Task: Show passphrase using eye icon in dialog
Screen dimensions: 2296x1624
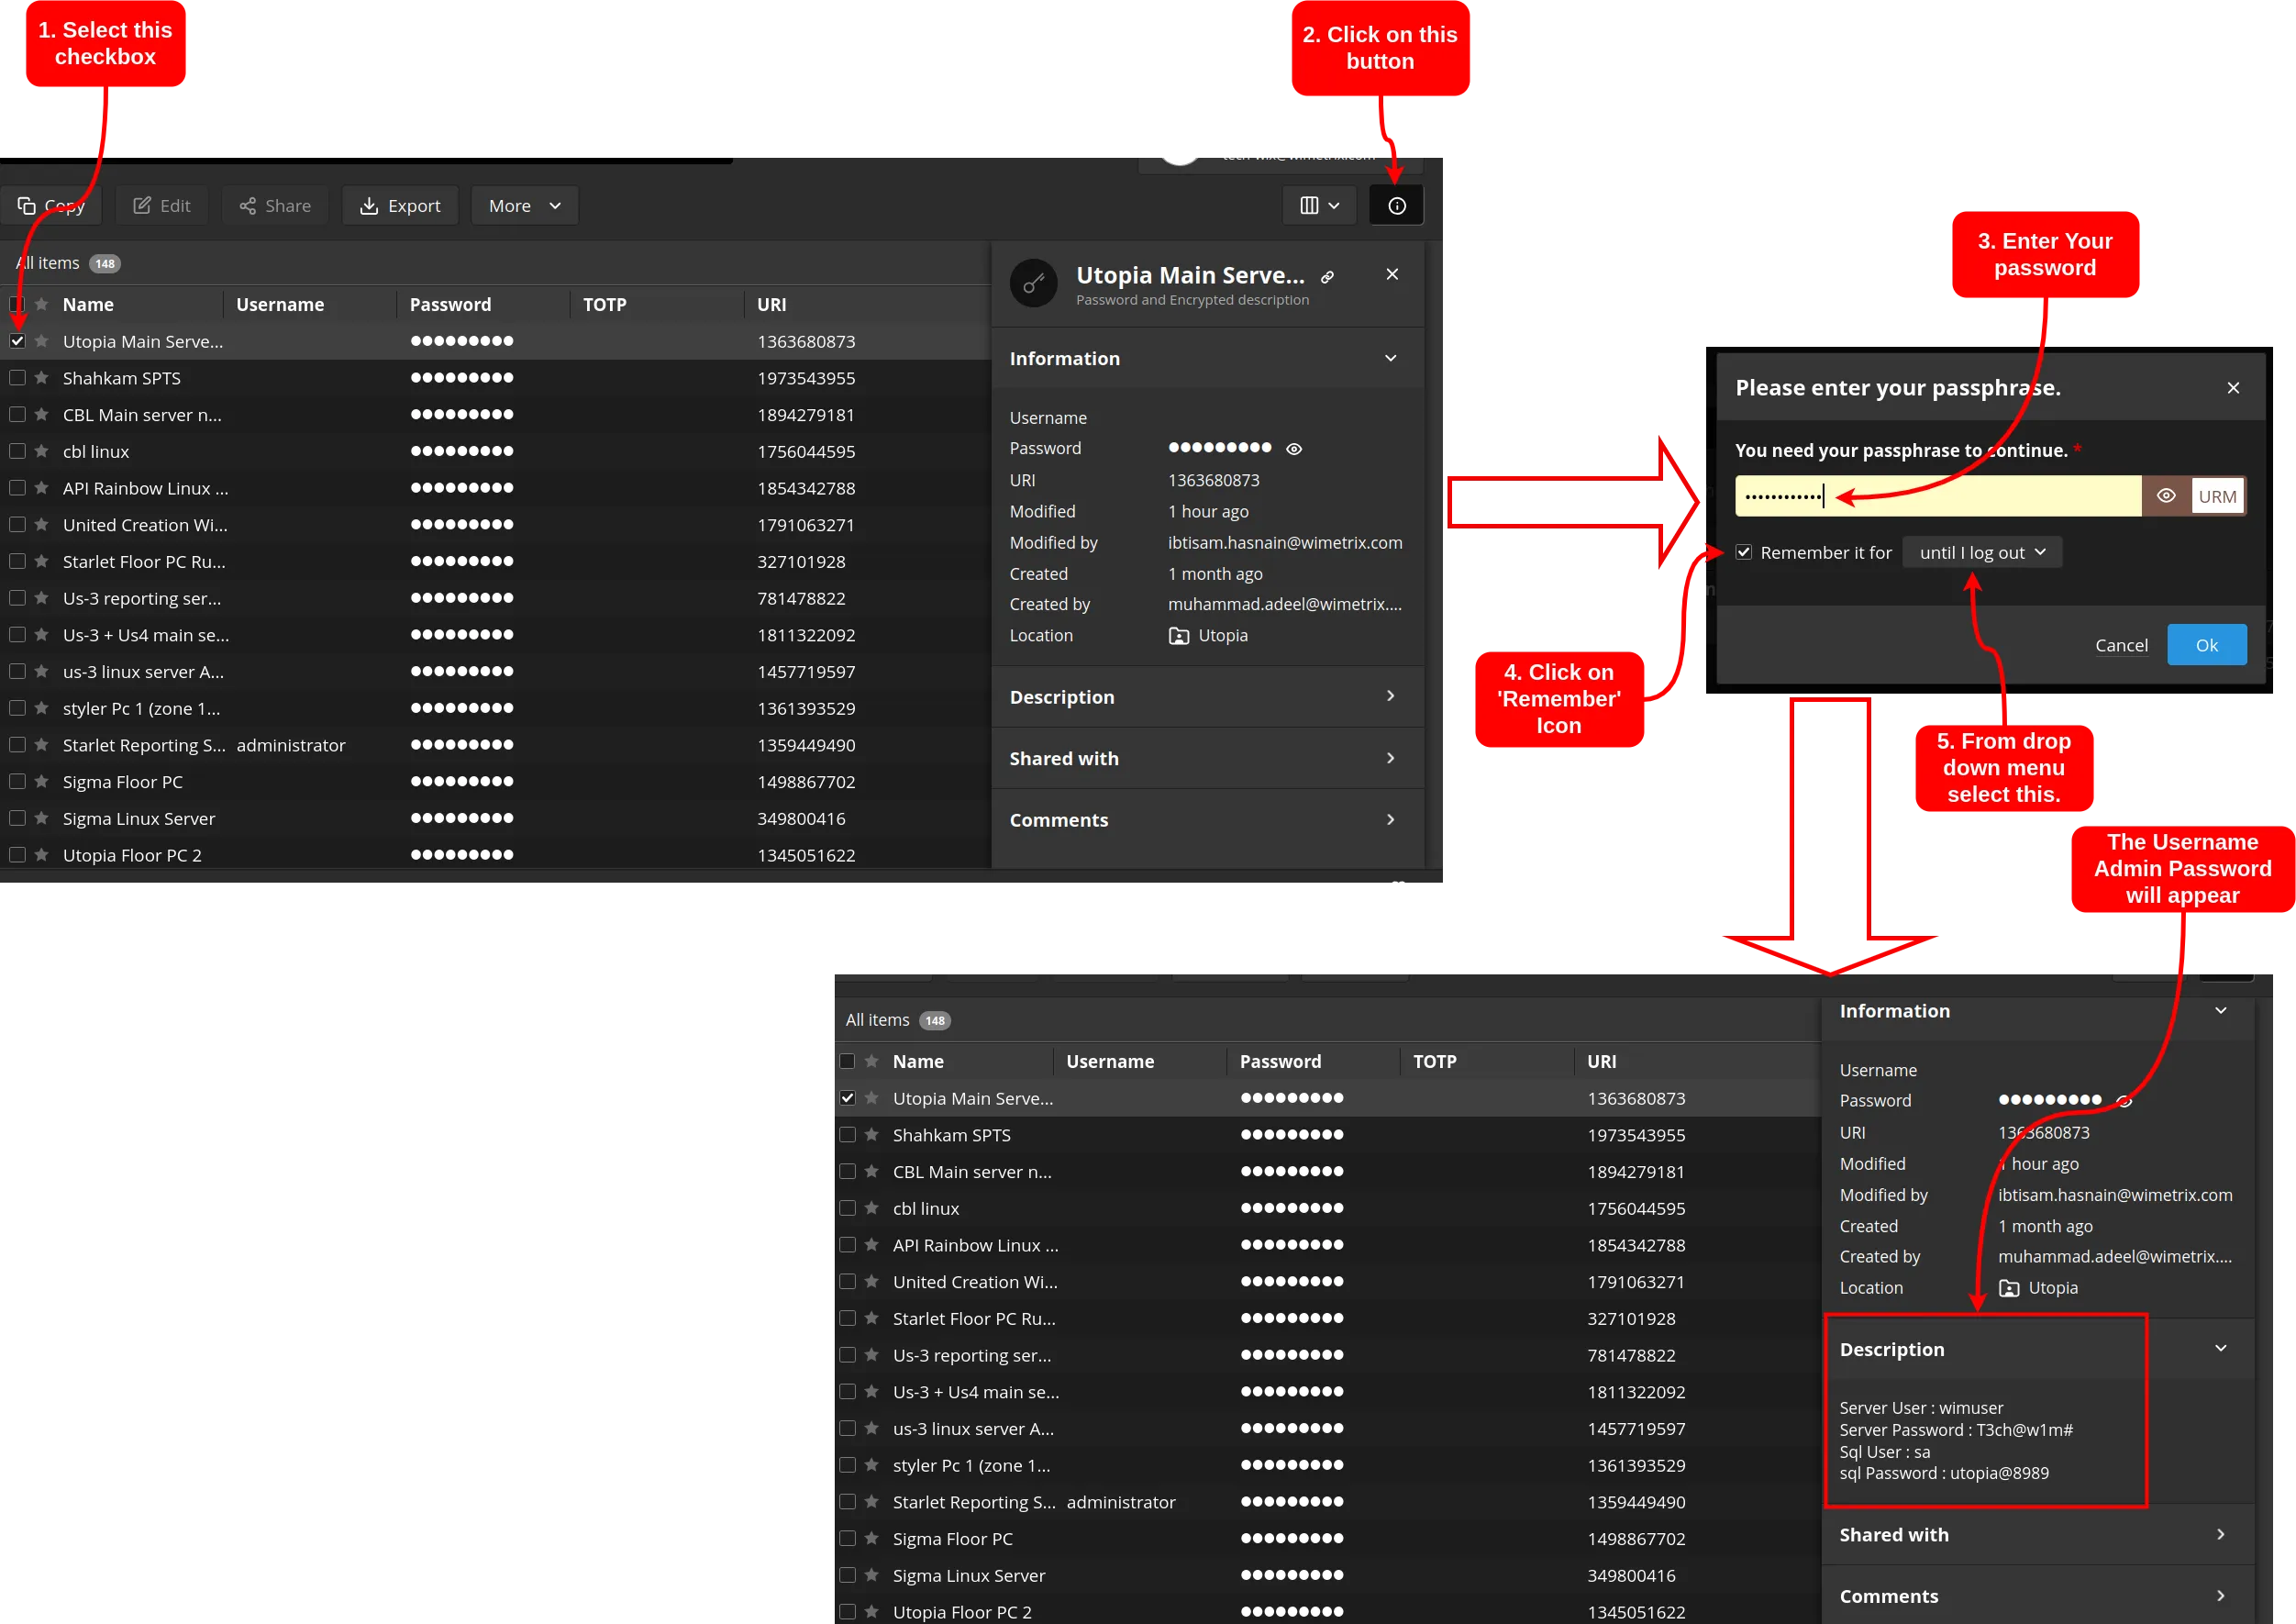Action: point(2165,496)
